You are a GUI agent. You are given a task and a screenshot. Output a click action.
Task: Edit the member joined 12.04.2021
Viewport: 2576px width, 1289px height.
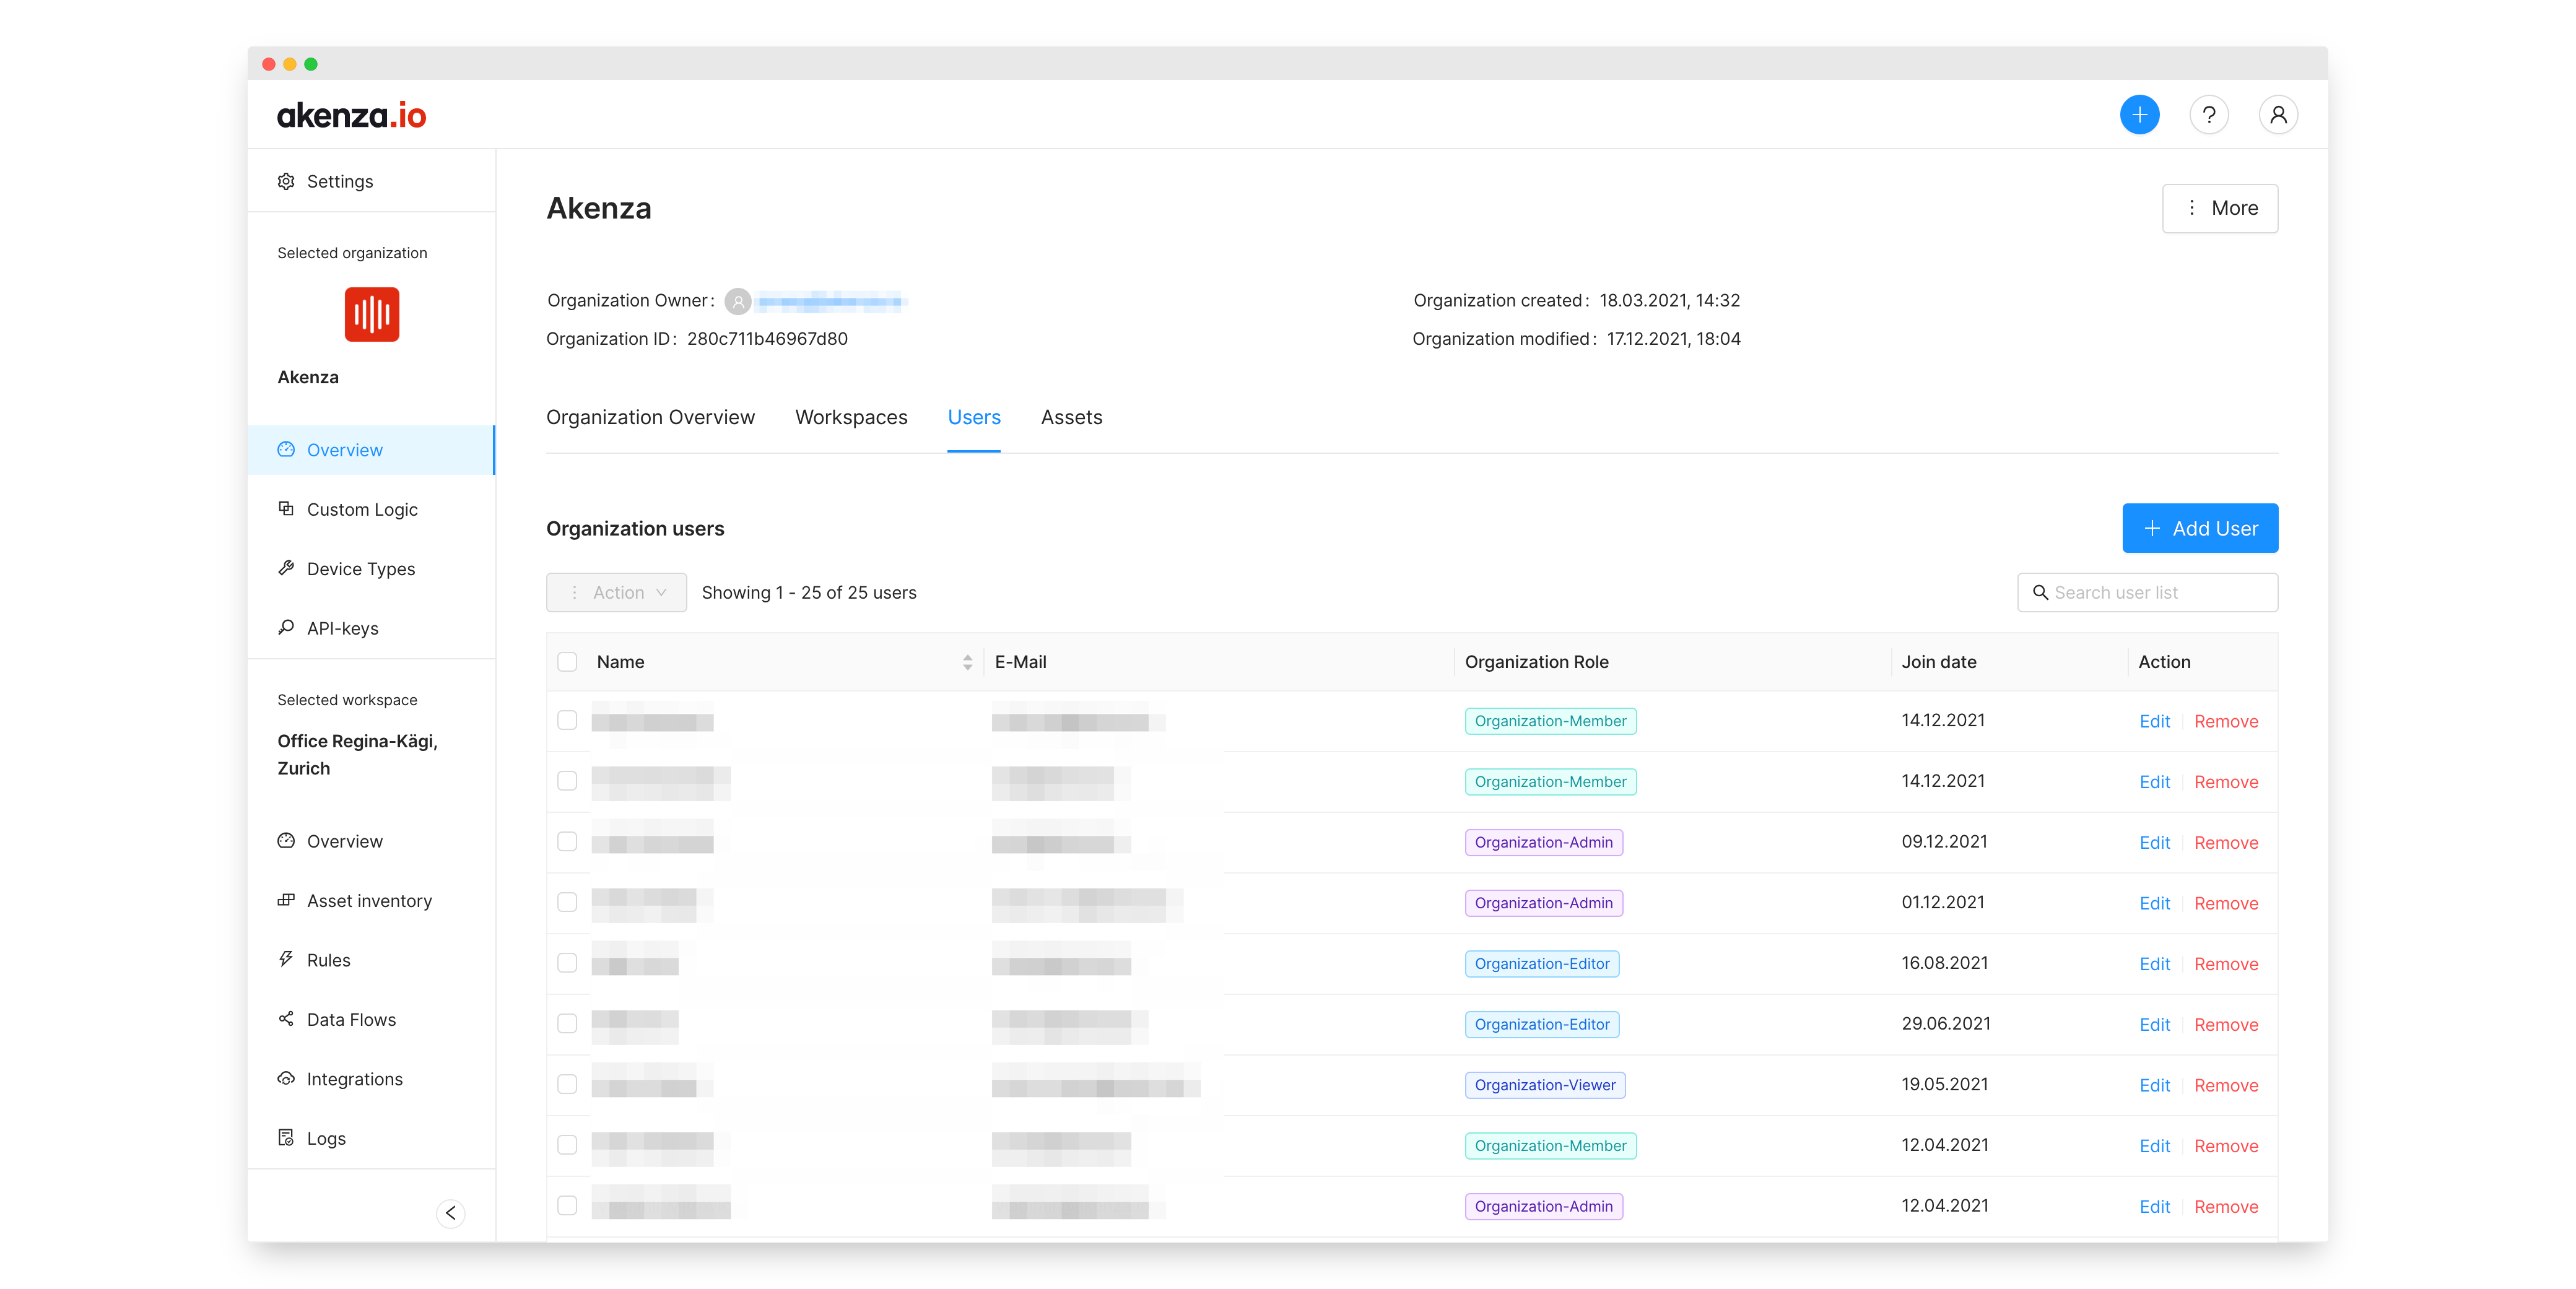click(2154, 1146)
